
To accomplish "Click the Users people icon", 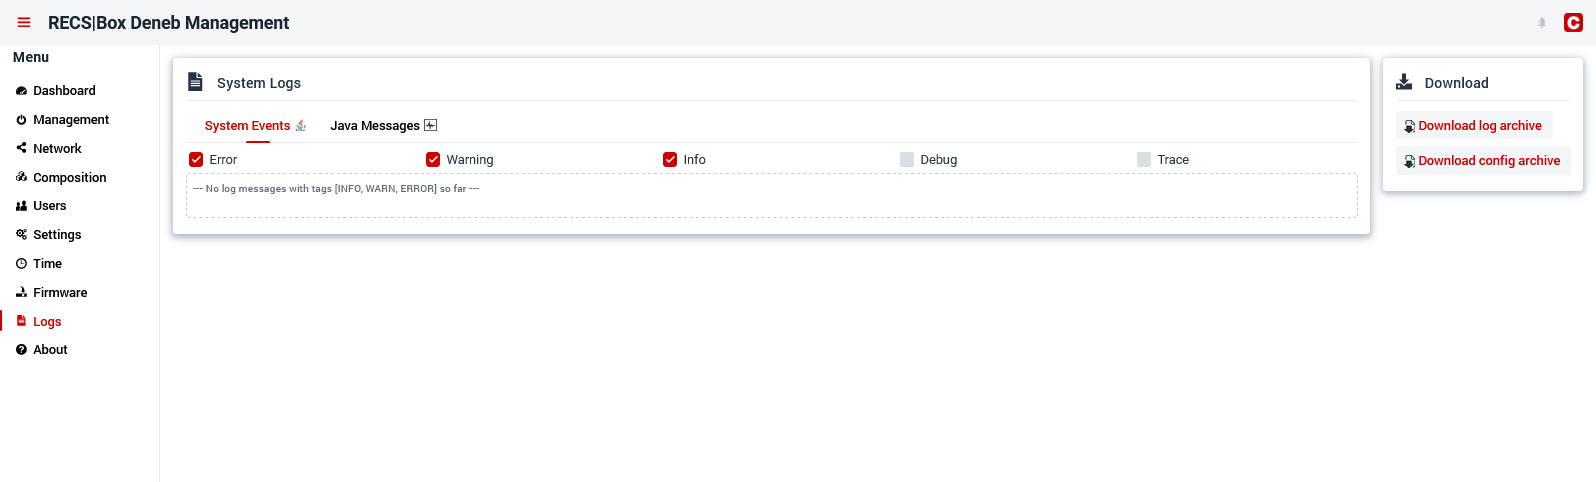I will [21, 206].
